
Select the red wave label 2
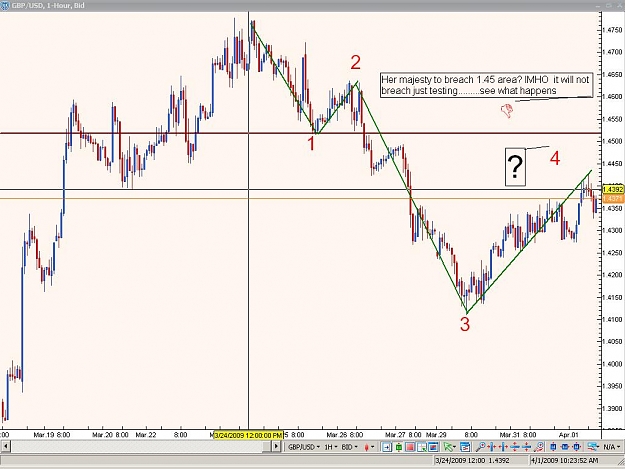[356, 63]
